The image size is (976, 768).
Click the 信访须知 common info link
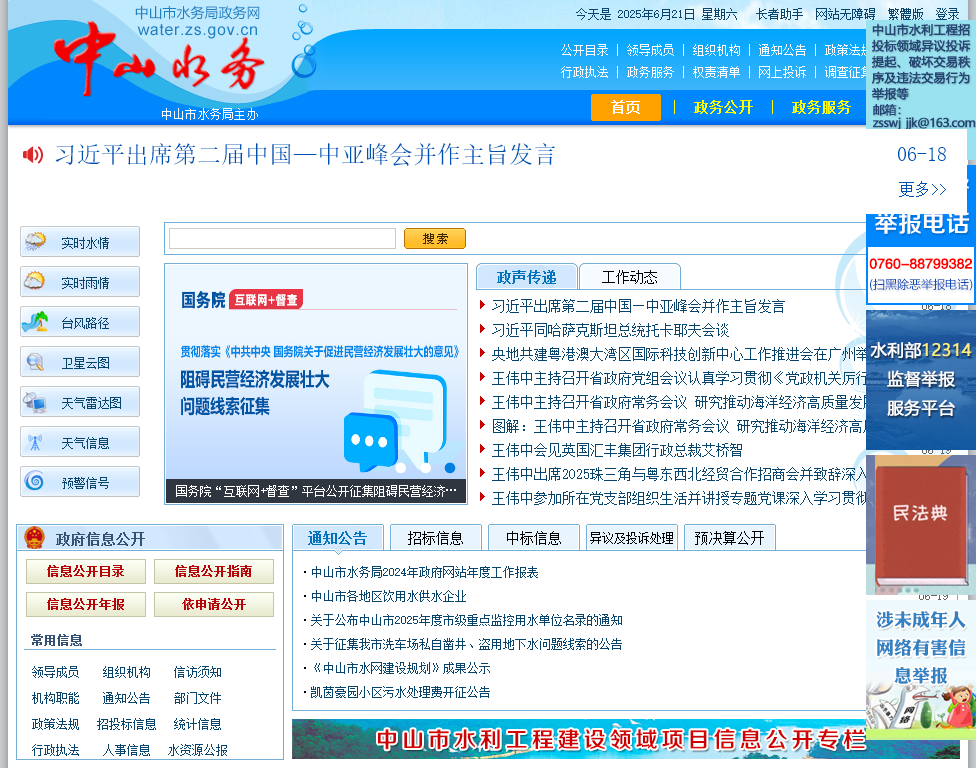click(x=197, y=672)
